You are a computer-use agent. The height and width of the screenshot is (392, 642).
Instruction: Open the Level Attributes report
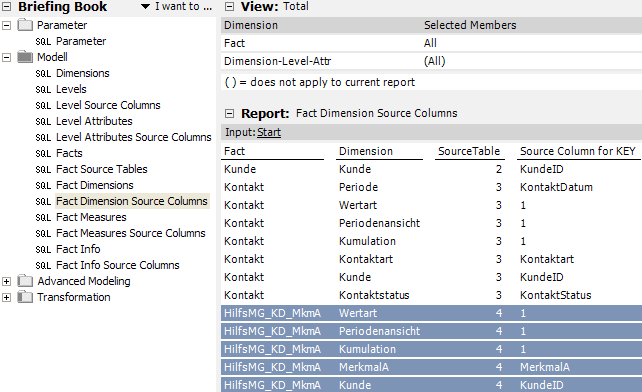[x=94, y=121]
